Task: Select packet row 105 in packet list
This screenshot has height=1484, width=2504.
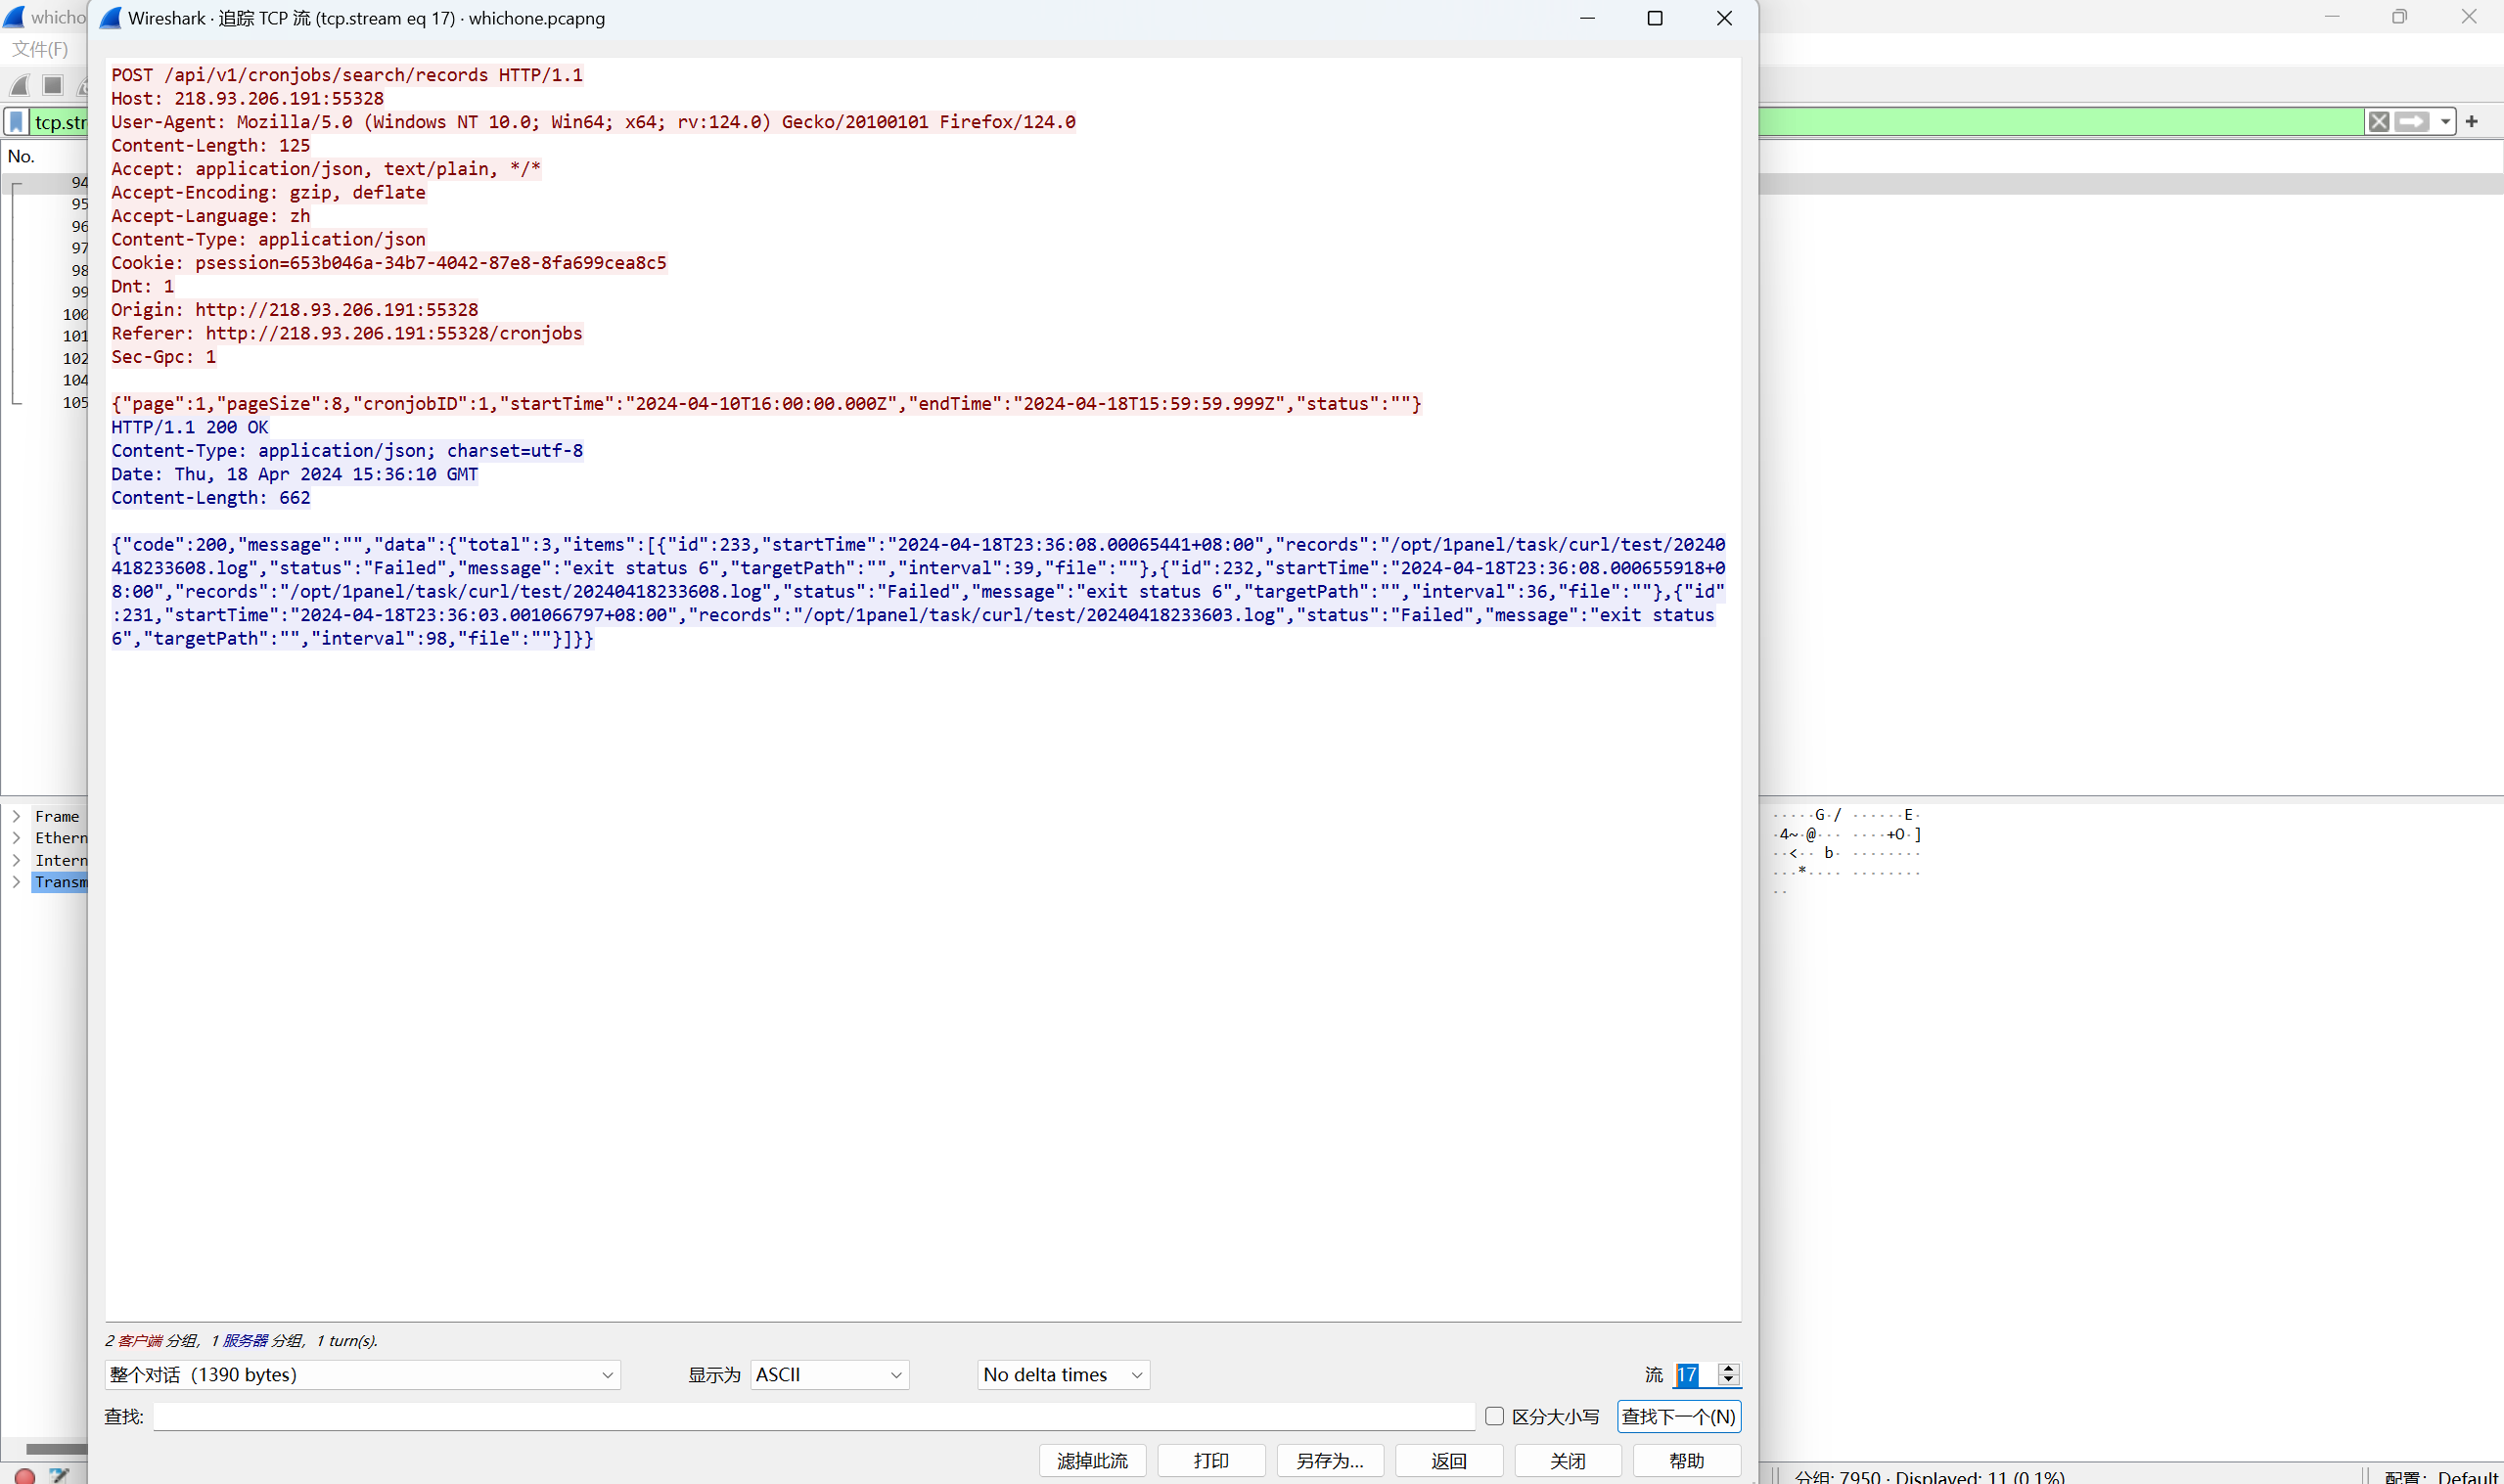Action: pyautogui.click(x=47, y=402)
